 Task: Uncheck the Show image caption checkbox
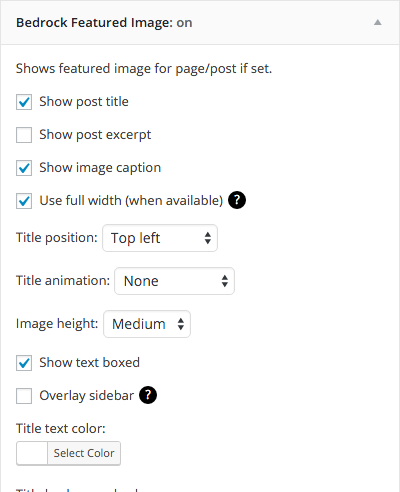24,168
